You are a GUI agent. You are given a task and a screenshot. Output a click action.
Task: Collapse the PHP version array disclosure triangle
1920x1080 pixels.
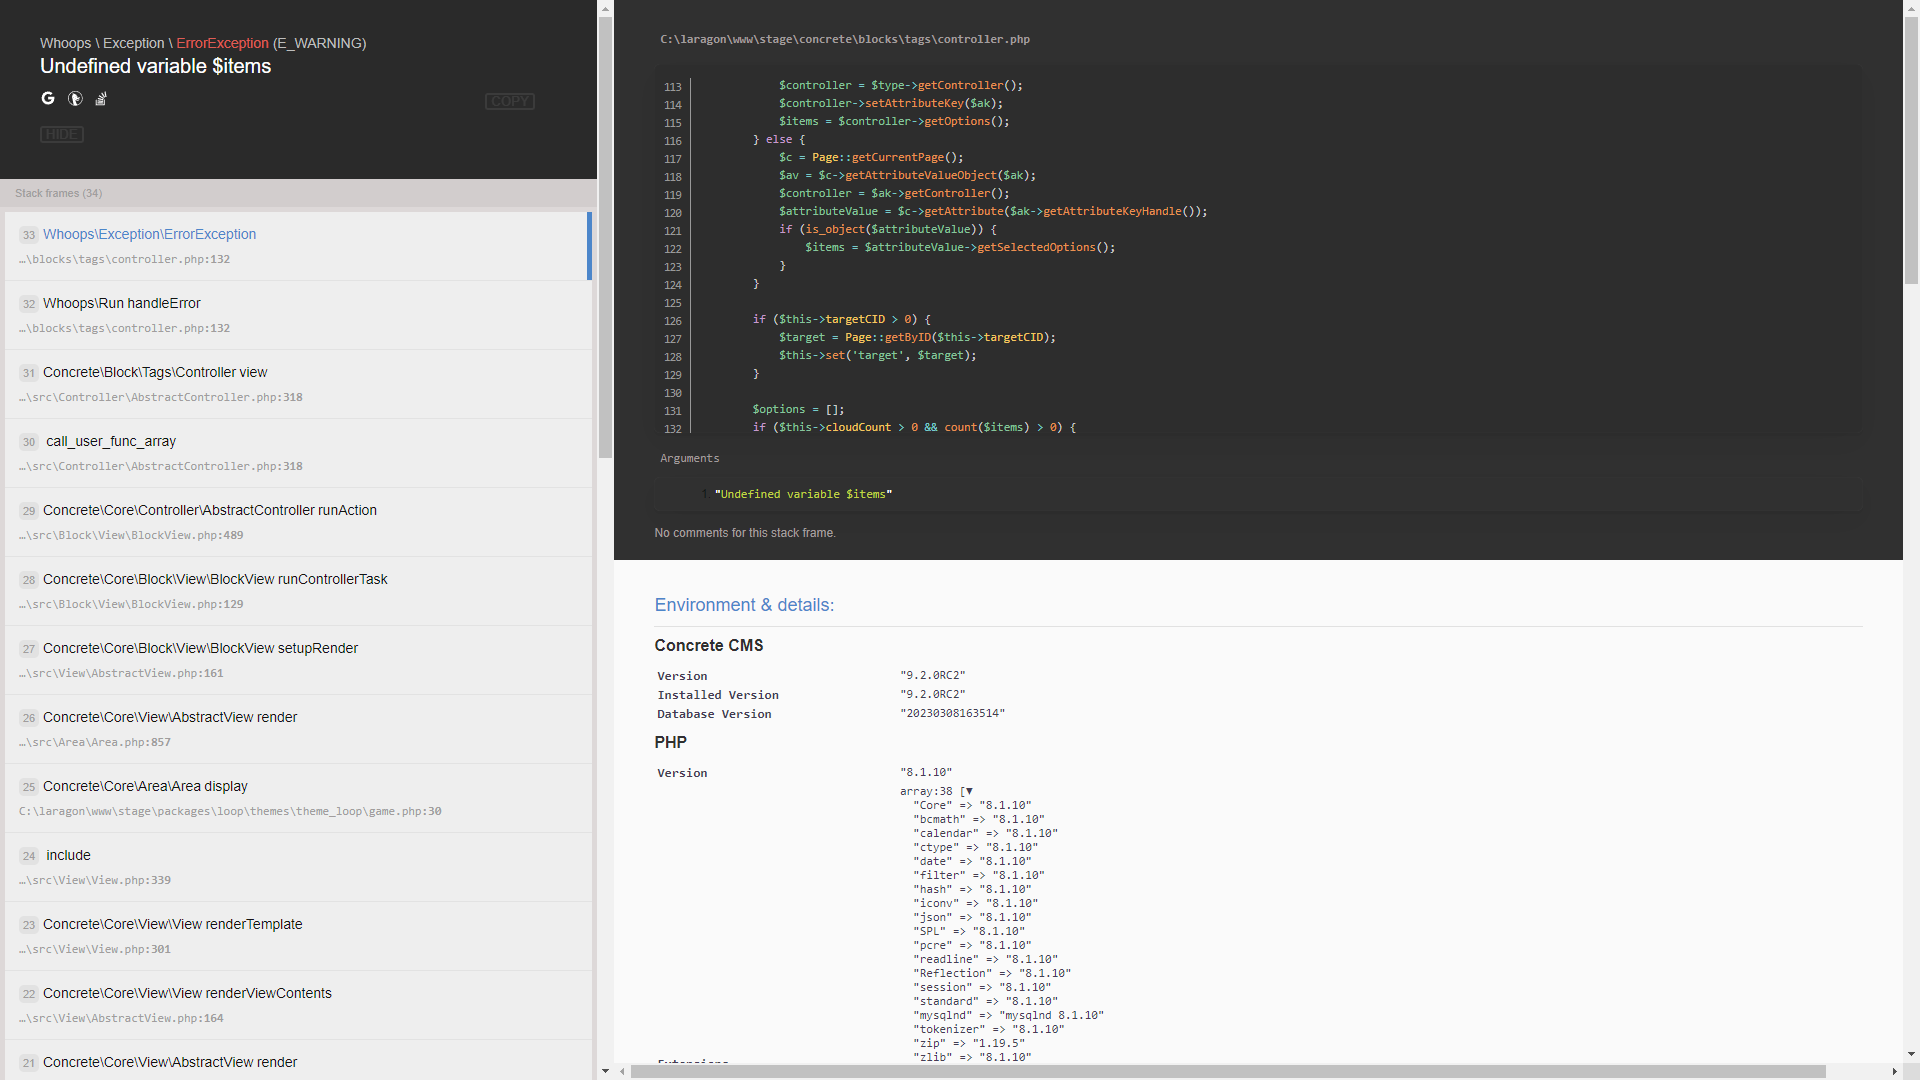point(966,791)
